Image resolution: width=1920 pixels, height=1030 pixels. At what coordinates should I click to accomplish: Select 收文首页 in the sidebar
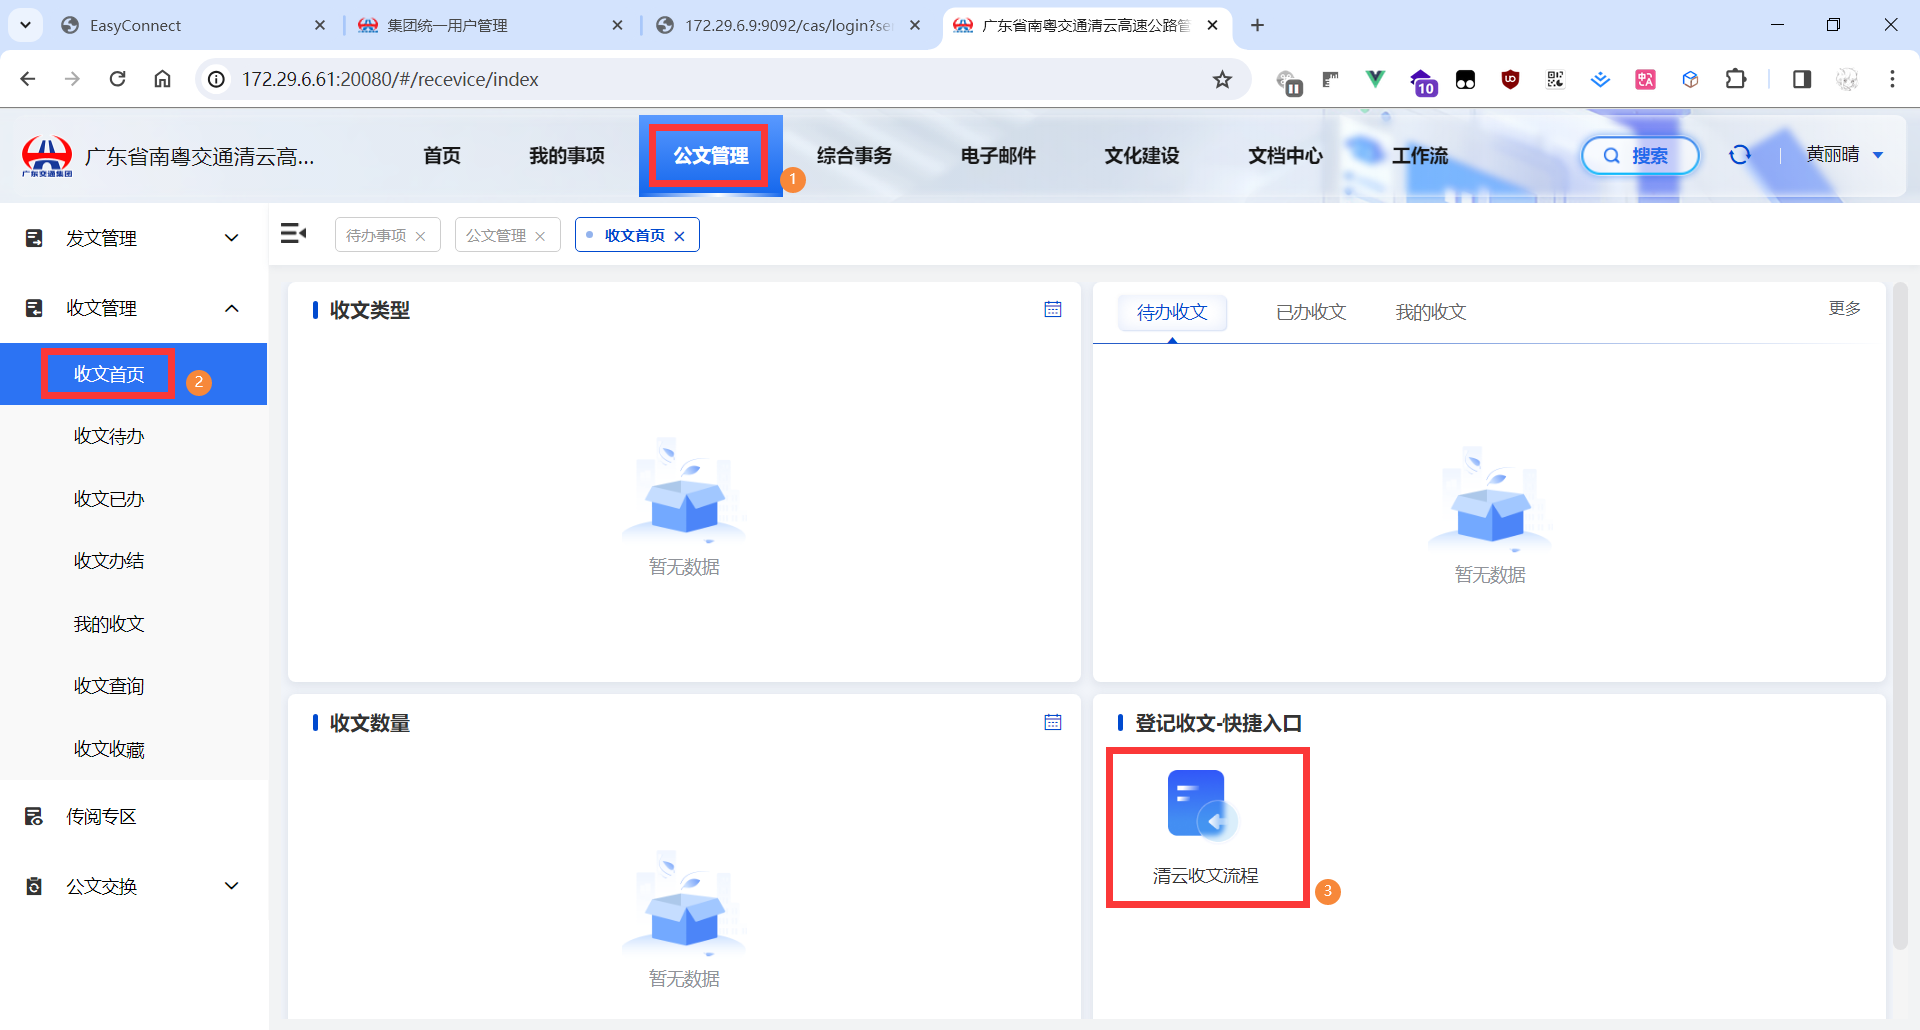click(134, 374)
